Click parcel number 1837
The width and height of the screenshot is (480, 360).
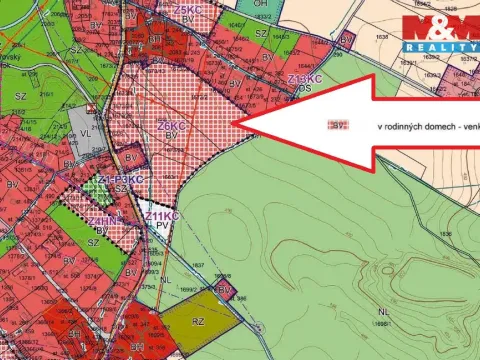198,265
